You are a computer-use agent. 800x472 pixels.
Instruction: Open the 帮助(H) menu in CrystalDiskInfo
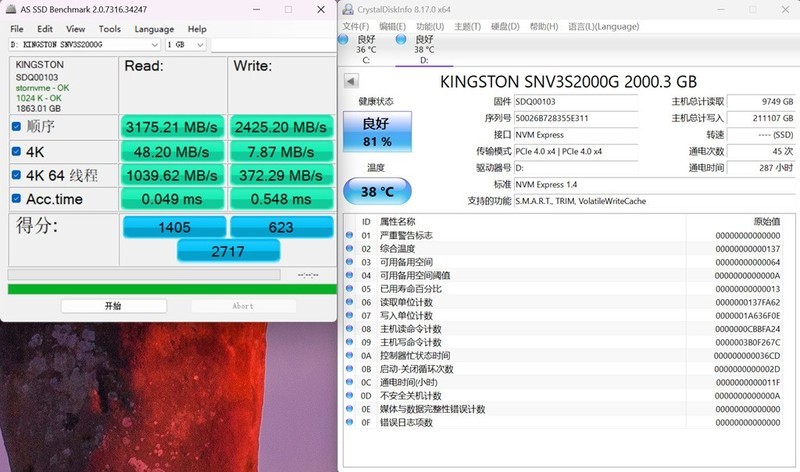(x=544, y=27)
